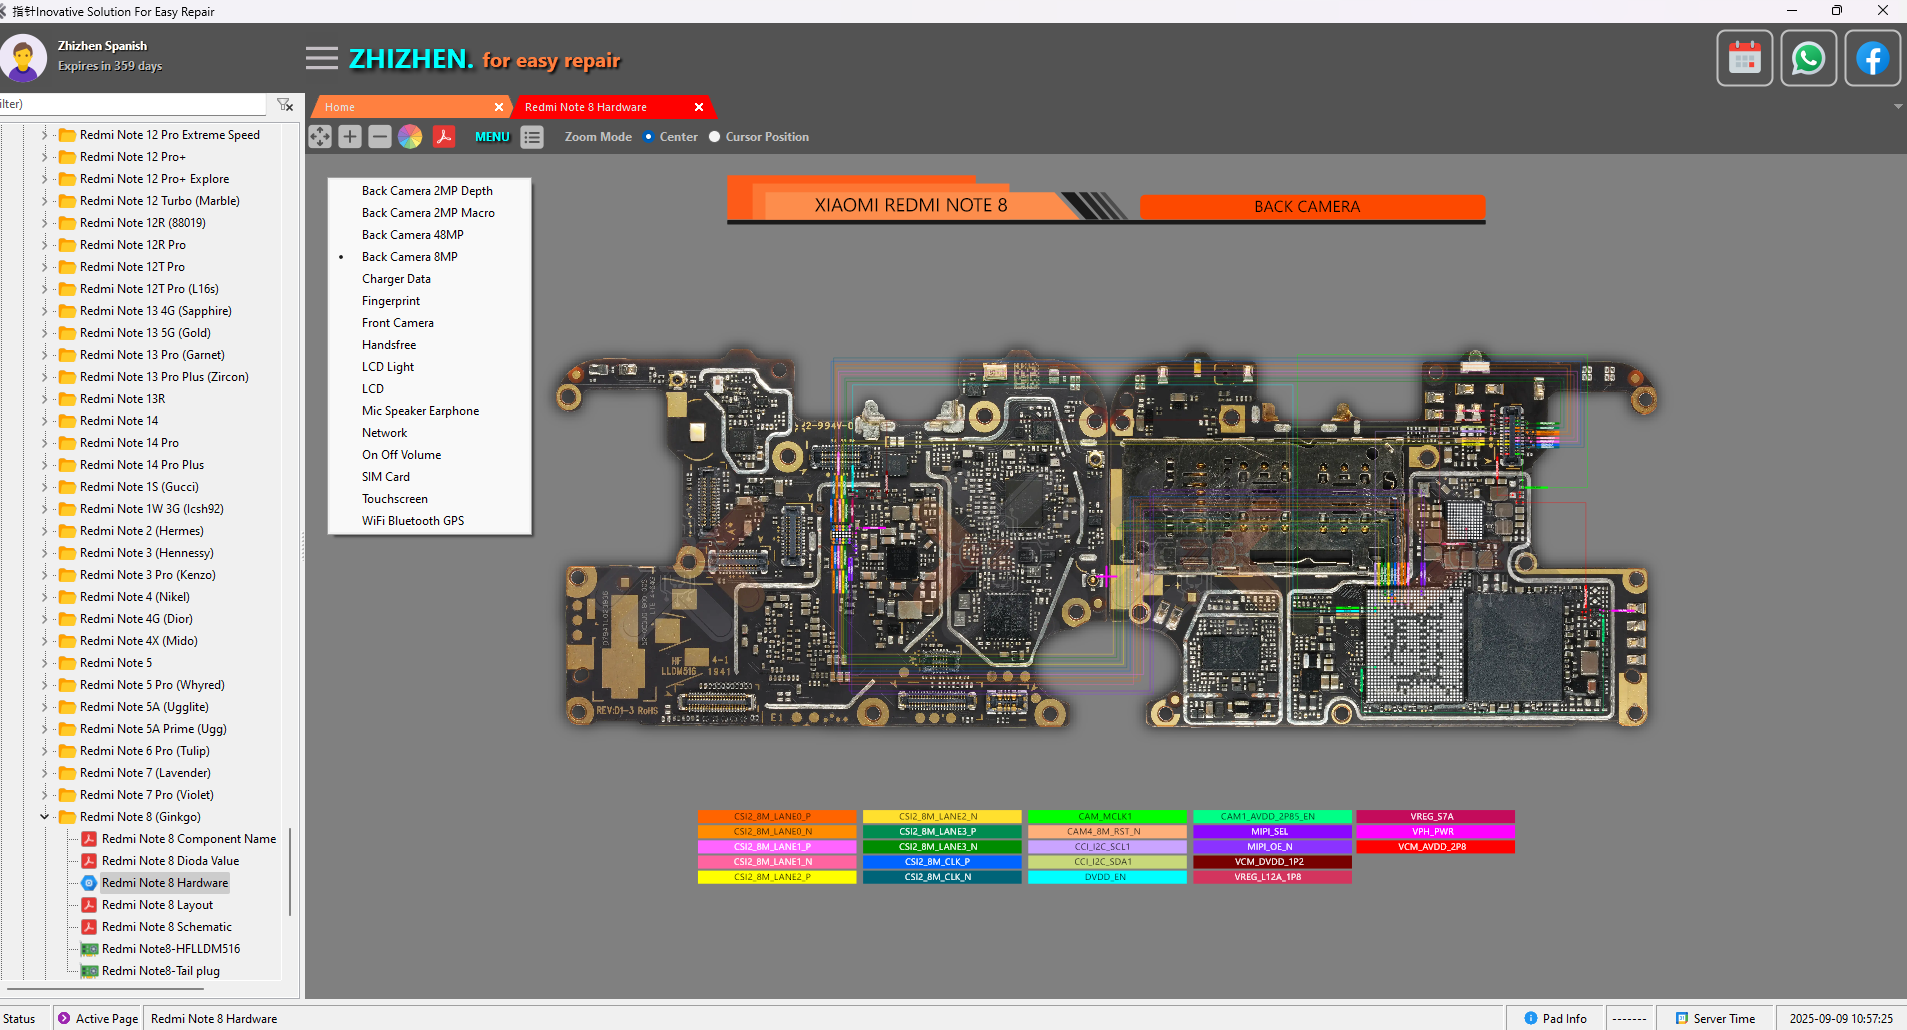Open the Facebook page icon
The width and height of the screenshot is (1907, 1030).
click(1872, 58)
